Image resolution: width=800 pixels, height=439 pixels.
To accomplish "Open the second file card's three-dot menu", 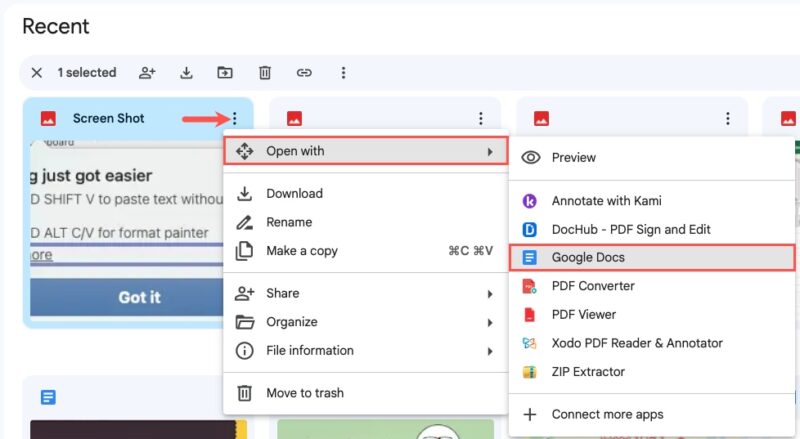I will [x=481, y=118].
